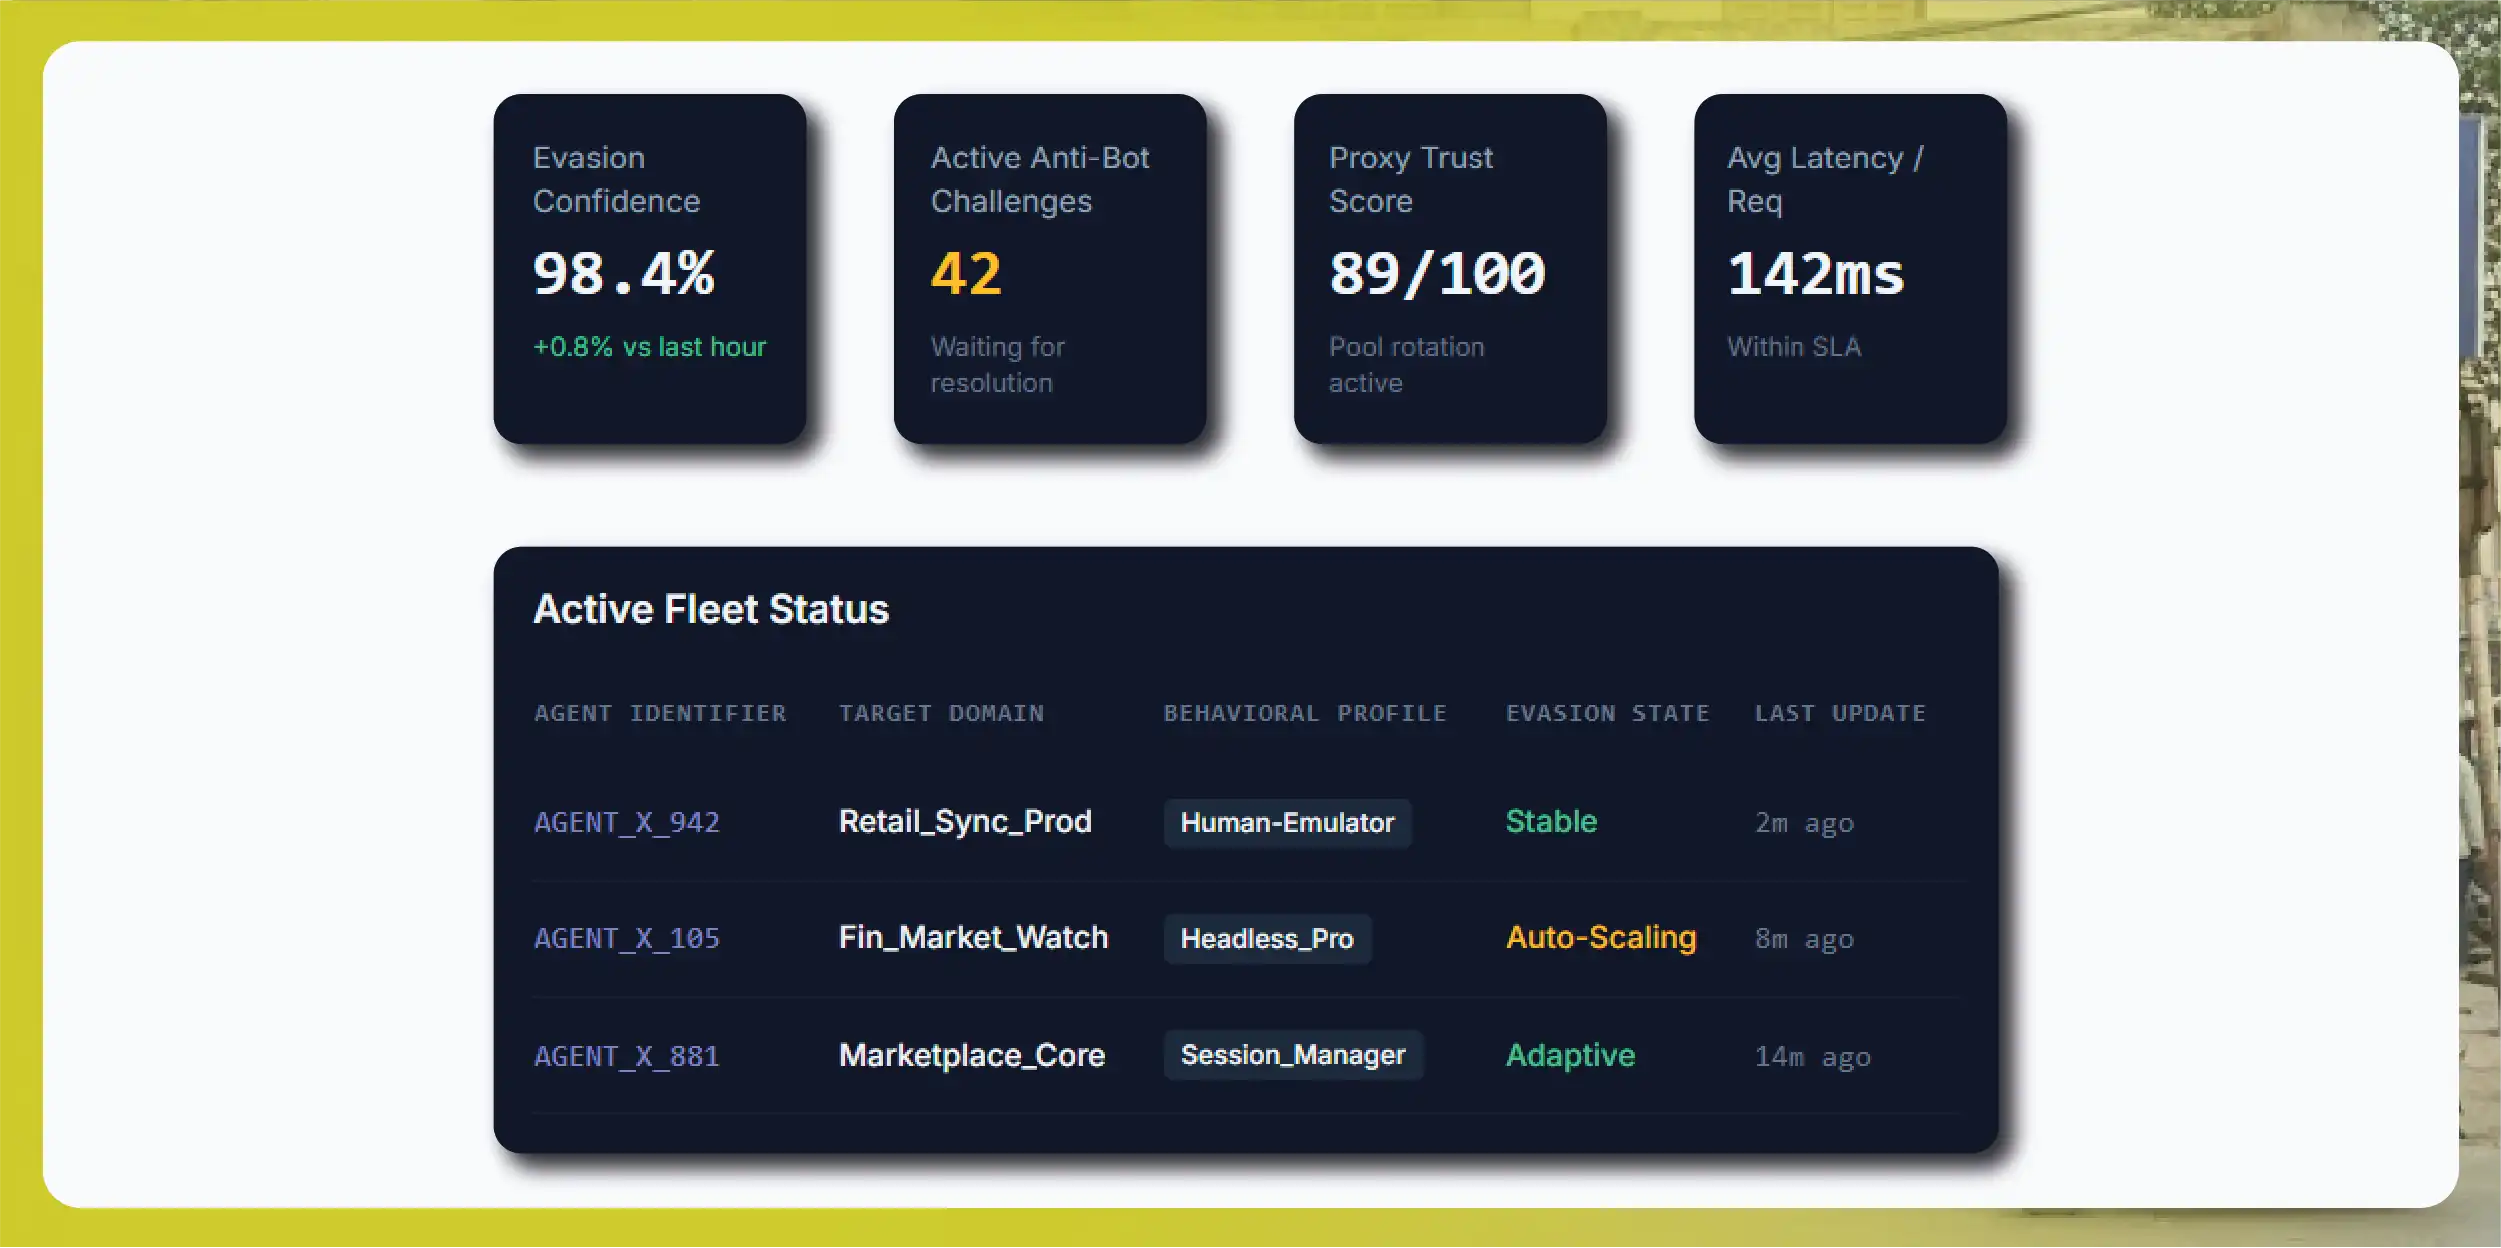Click the Active Fleet Status heading
Viewport: 2501px width, 1248px height.
pyautogui.click(x=711, y=609)
